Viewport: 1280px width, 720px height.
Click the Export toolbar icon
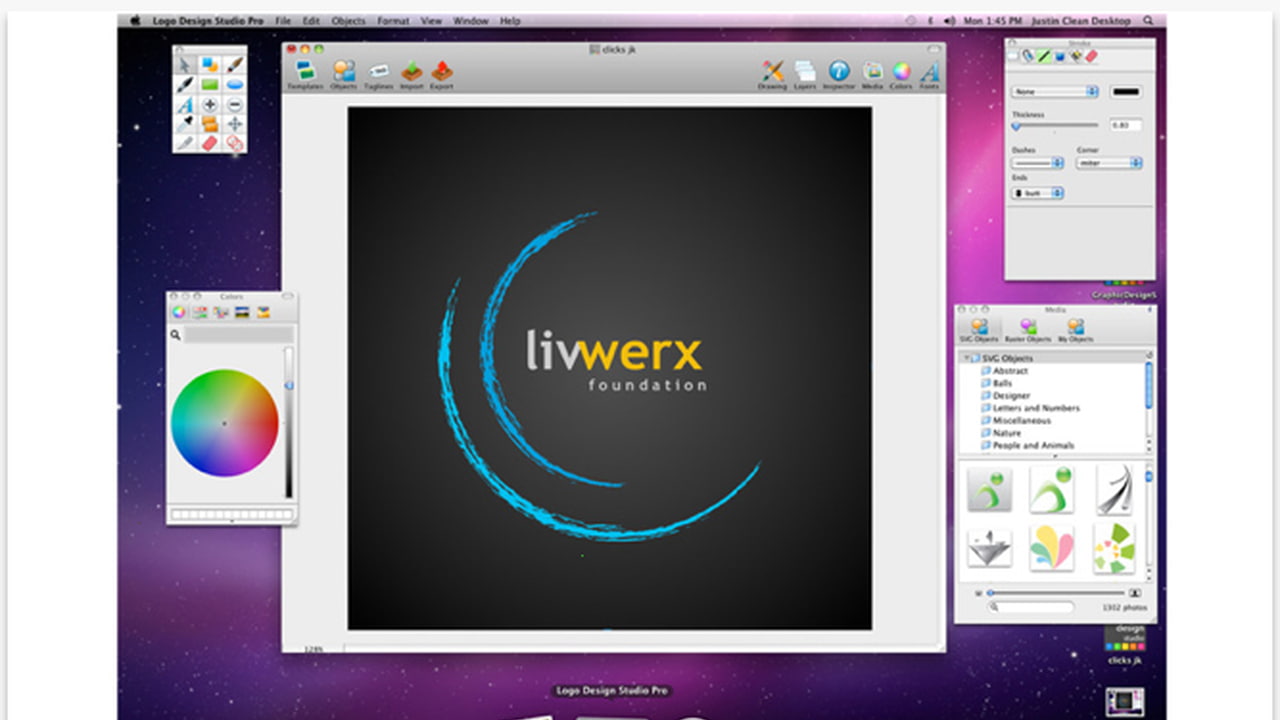441,73
